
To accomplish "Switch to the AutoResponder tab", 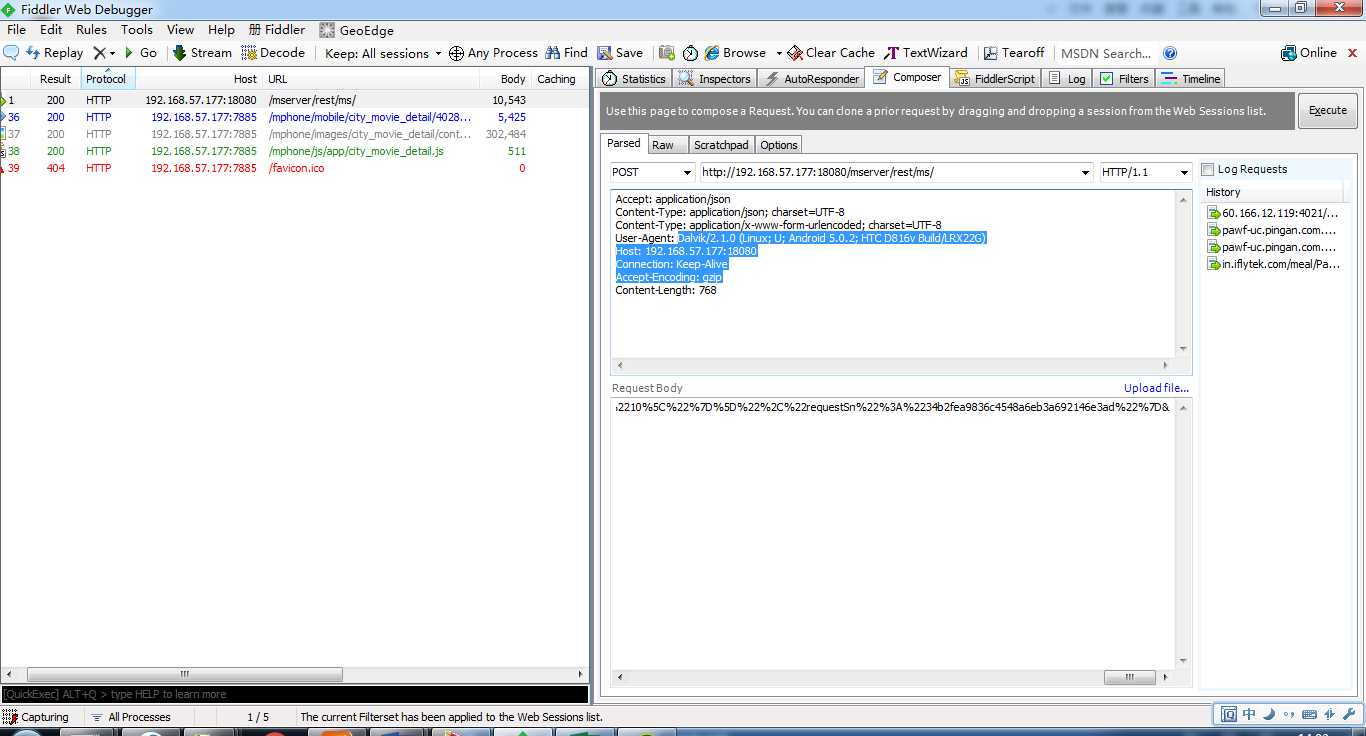I will [811, 79].
